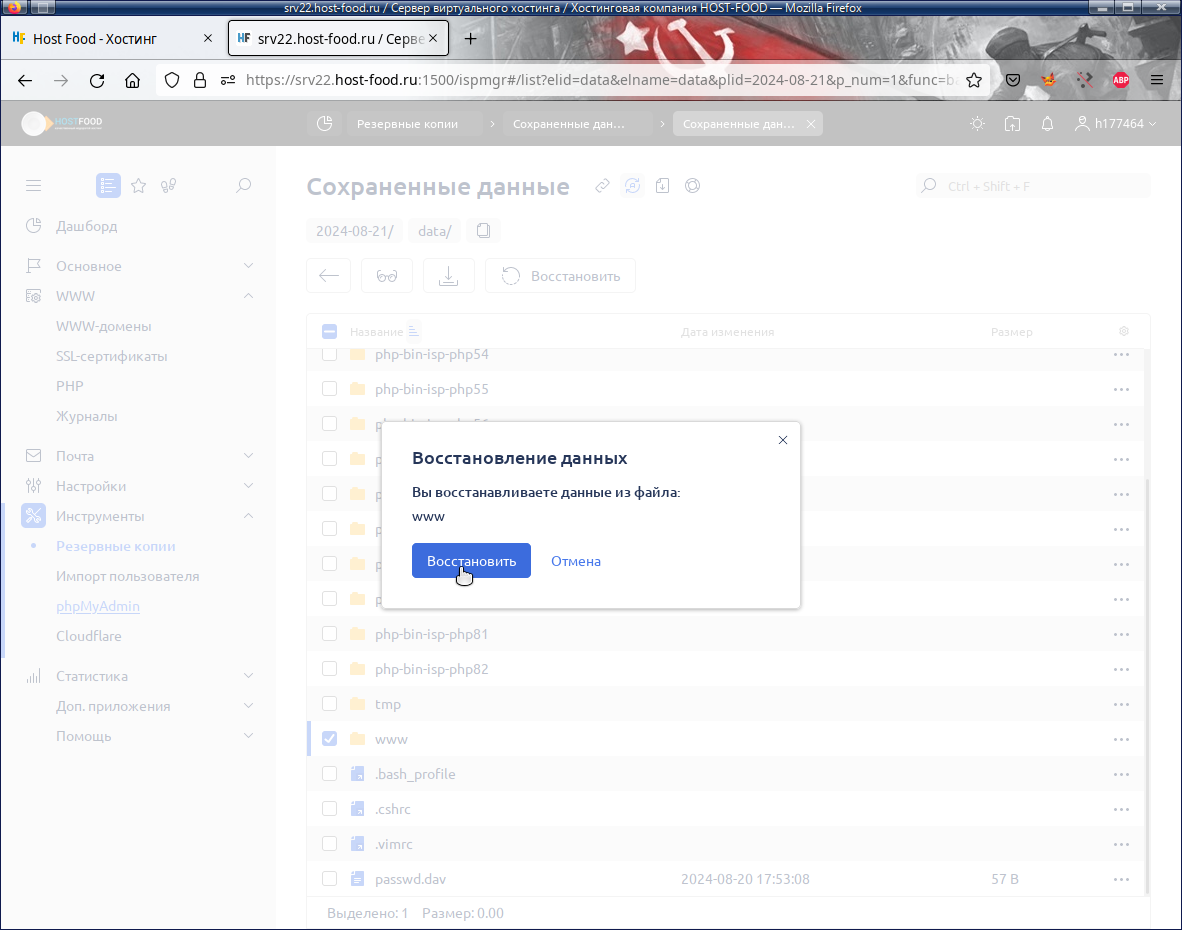1182x930 pixels.
Task: Close the Восстановление данных dialog with X
Action: point(783,439)
